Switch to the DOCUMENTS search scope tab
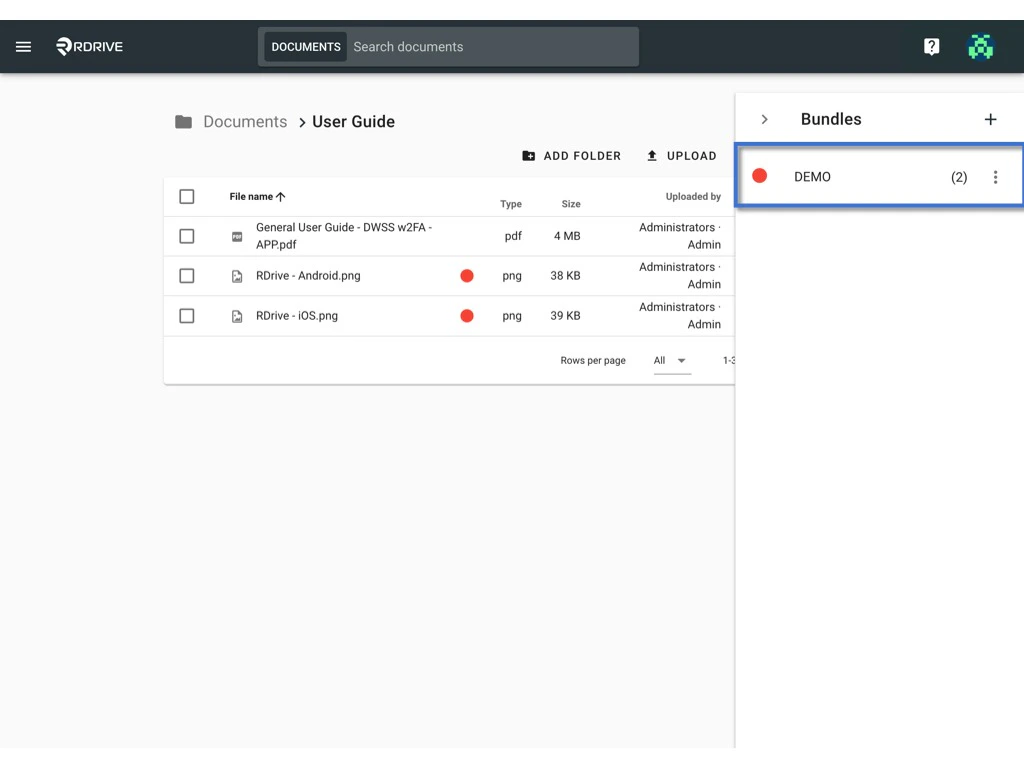The width and height of the screenshot is (1024, 768). coord(305,46)
